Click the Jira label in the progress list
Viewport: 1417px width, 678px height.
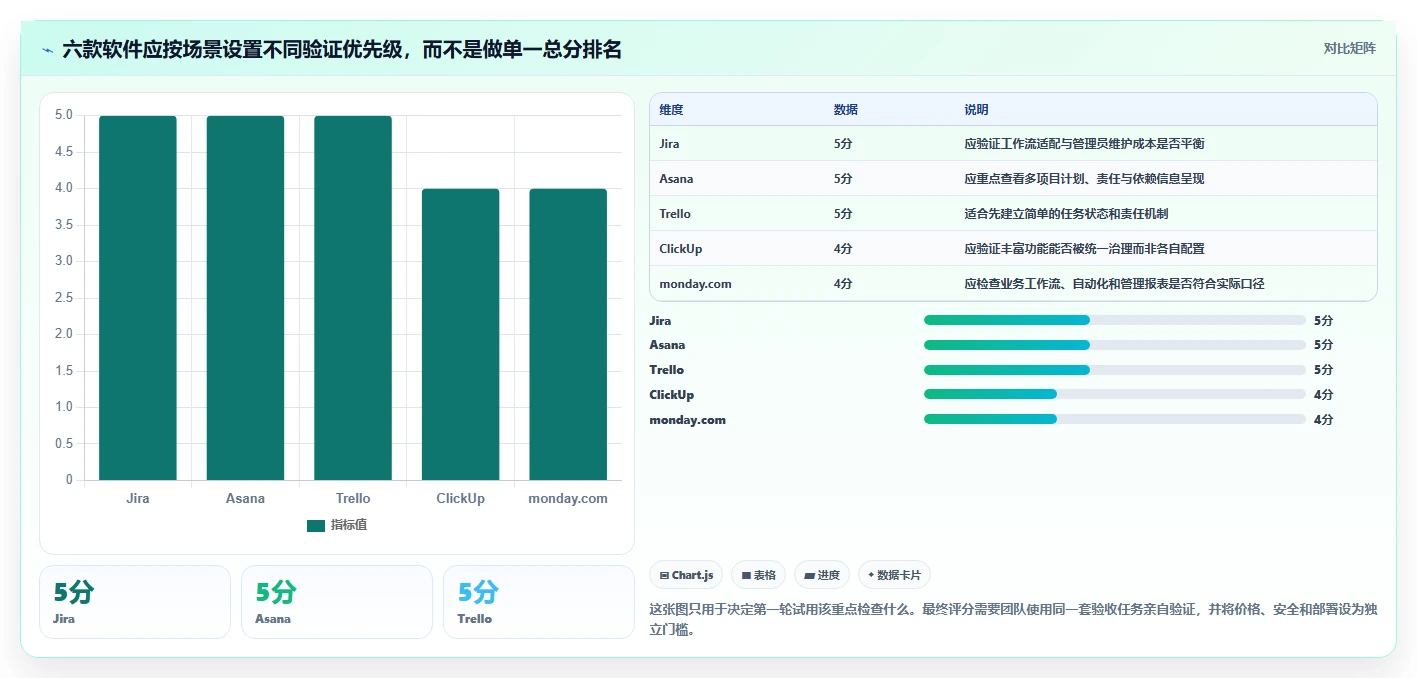(x=660, y=321)
